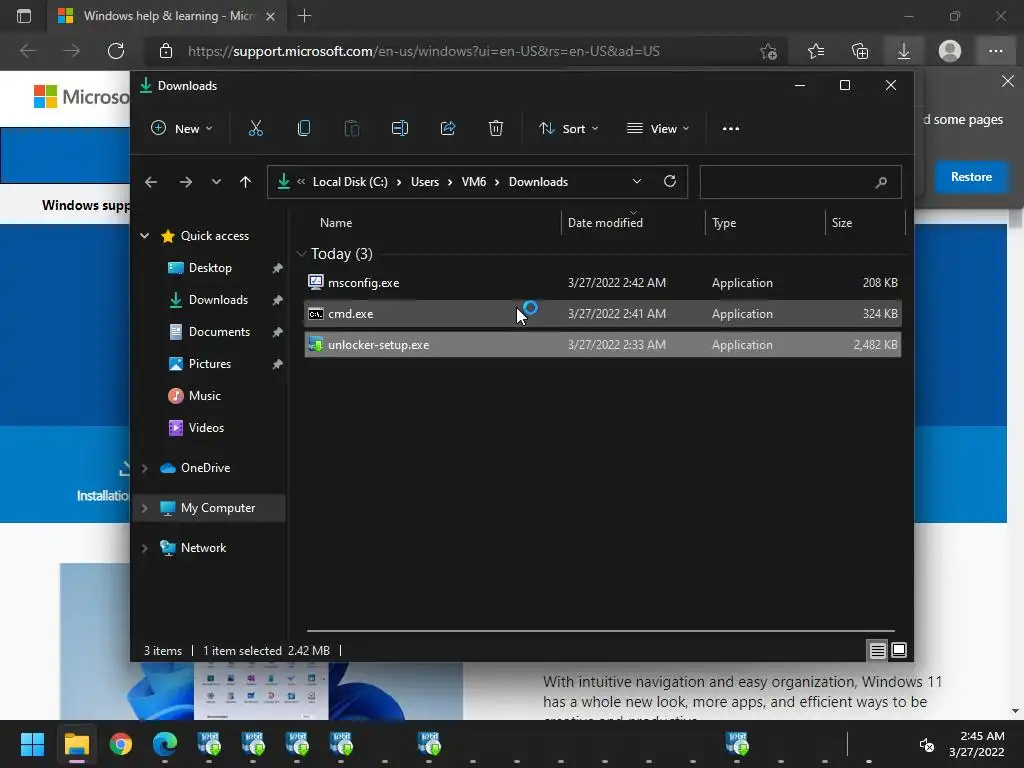Click the Cut scissors icon in Explorer toolbar
The width and height of the screenshot is (1024, 768).
tap(255, 129)
